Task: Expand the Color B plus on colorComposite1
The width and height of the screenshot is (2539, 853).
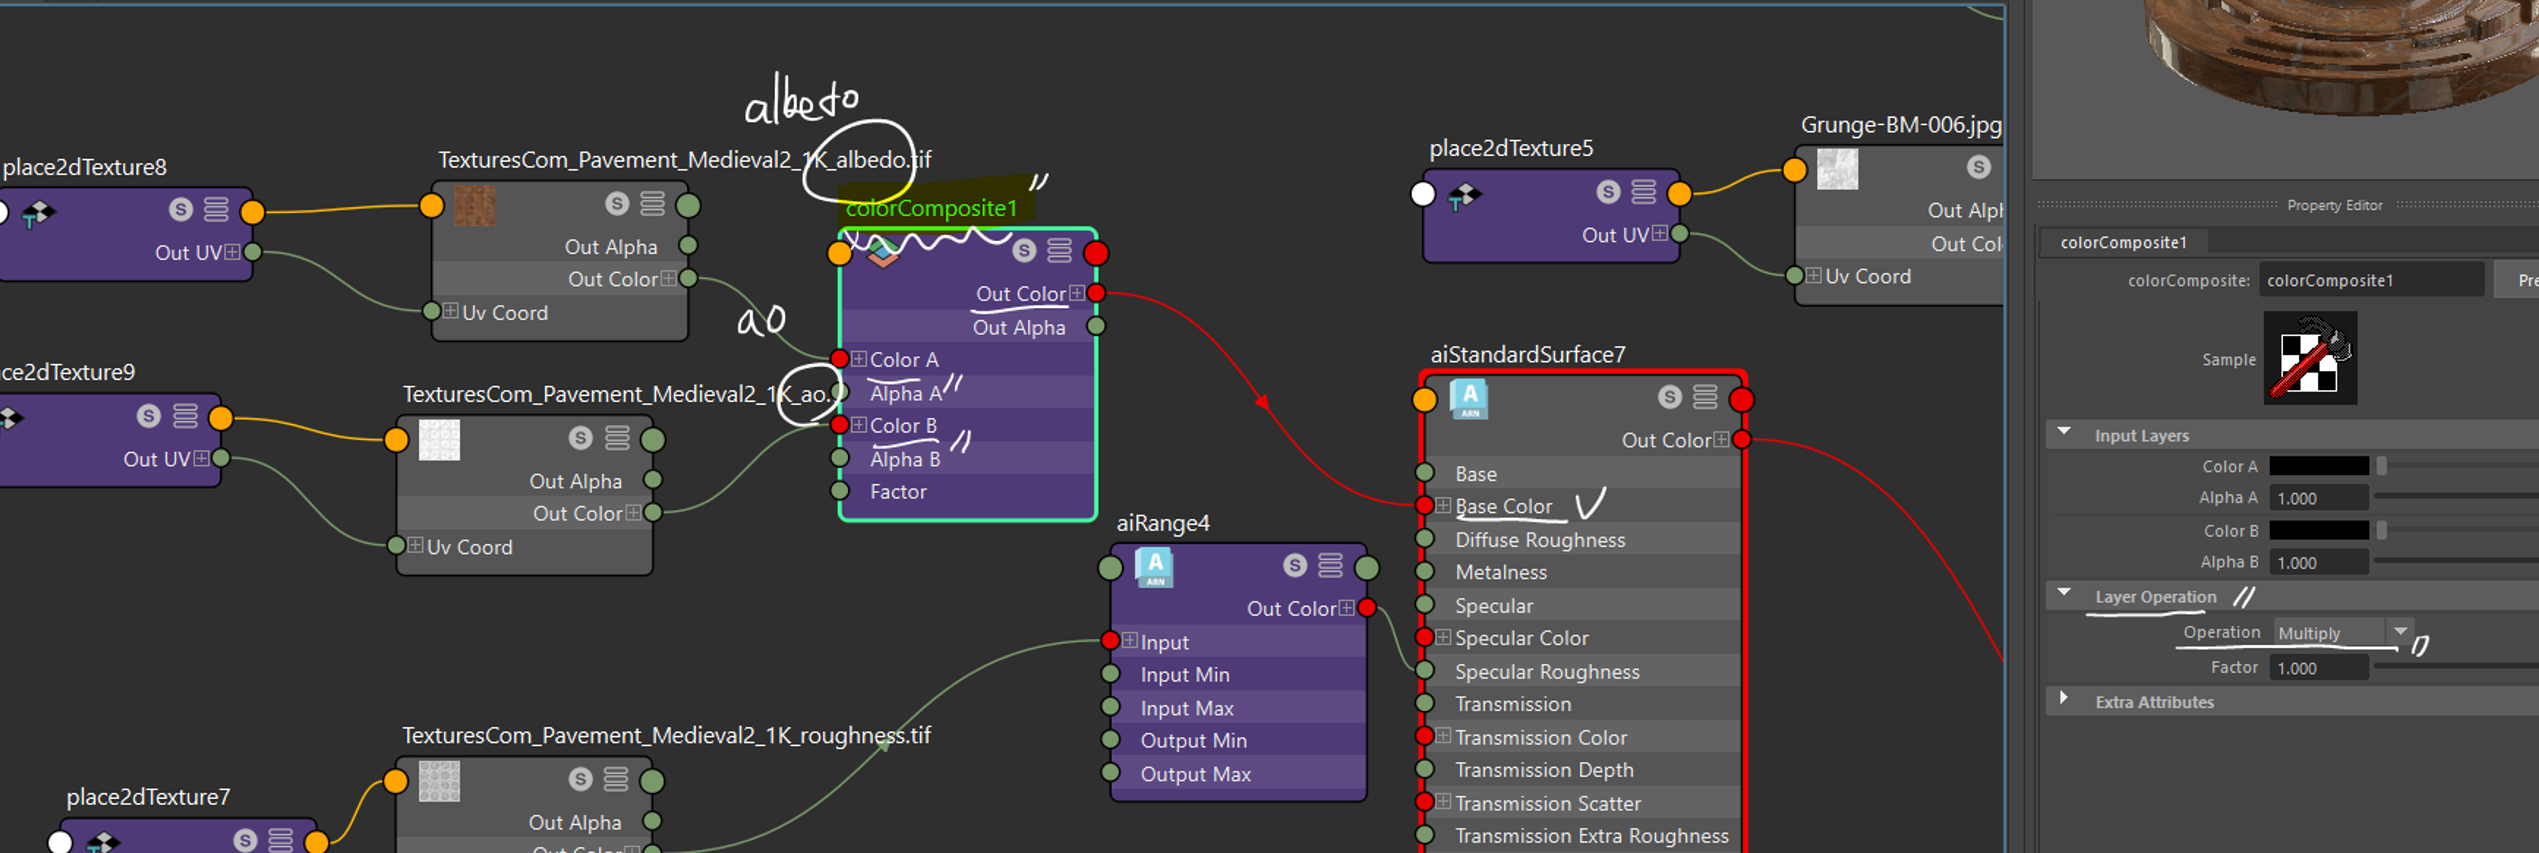Action: point(859,425)
